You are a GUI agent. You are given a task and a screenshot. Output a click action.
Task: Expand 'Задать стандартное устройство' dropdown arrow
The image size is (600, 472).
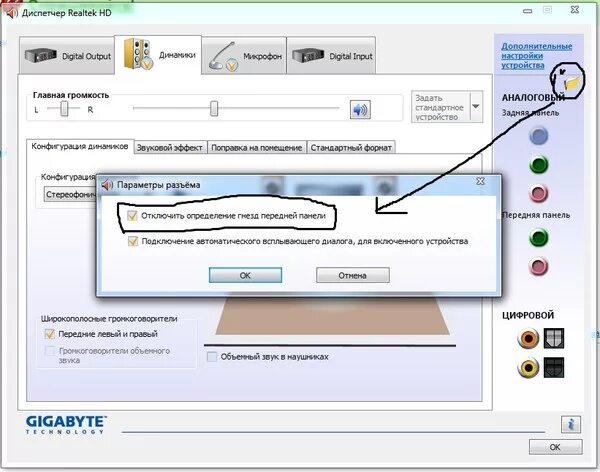[476, 107]
